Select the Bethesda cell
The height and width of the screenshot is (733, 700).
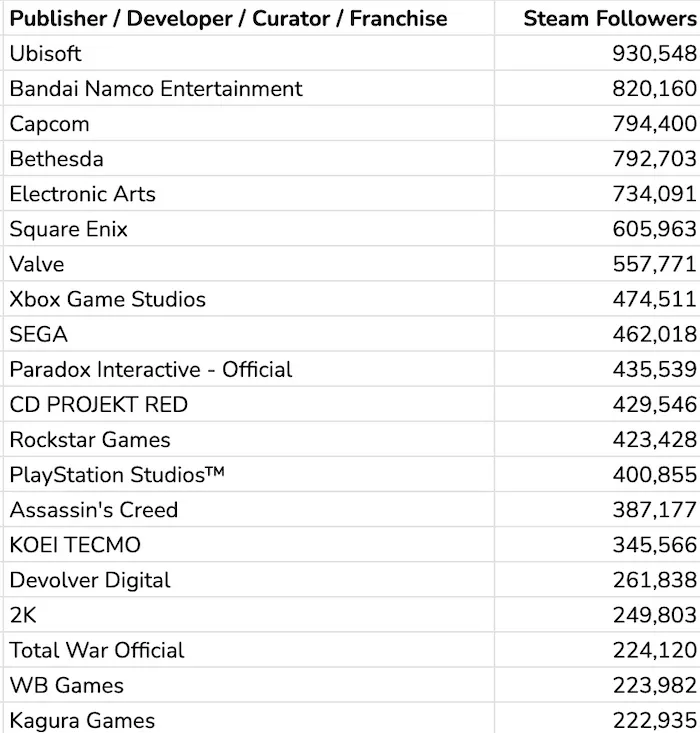[56, 159]
